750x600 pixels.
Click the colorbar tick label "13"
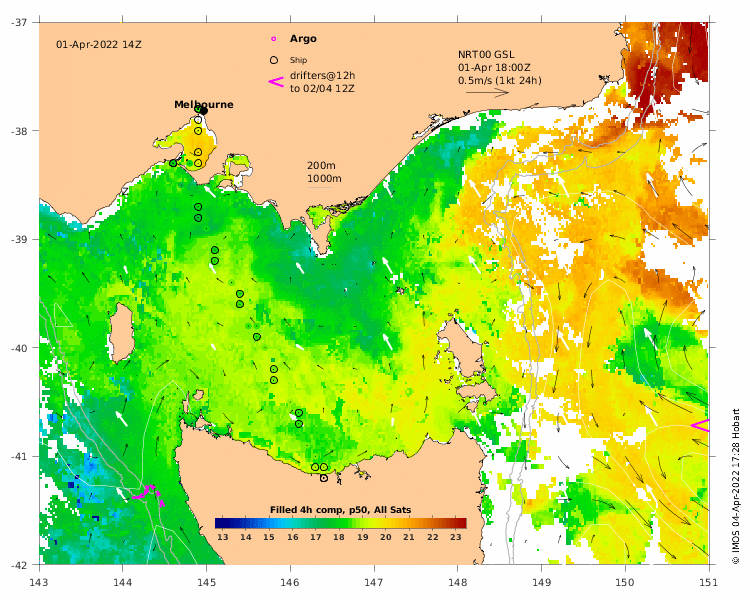[223, 537]
